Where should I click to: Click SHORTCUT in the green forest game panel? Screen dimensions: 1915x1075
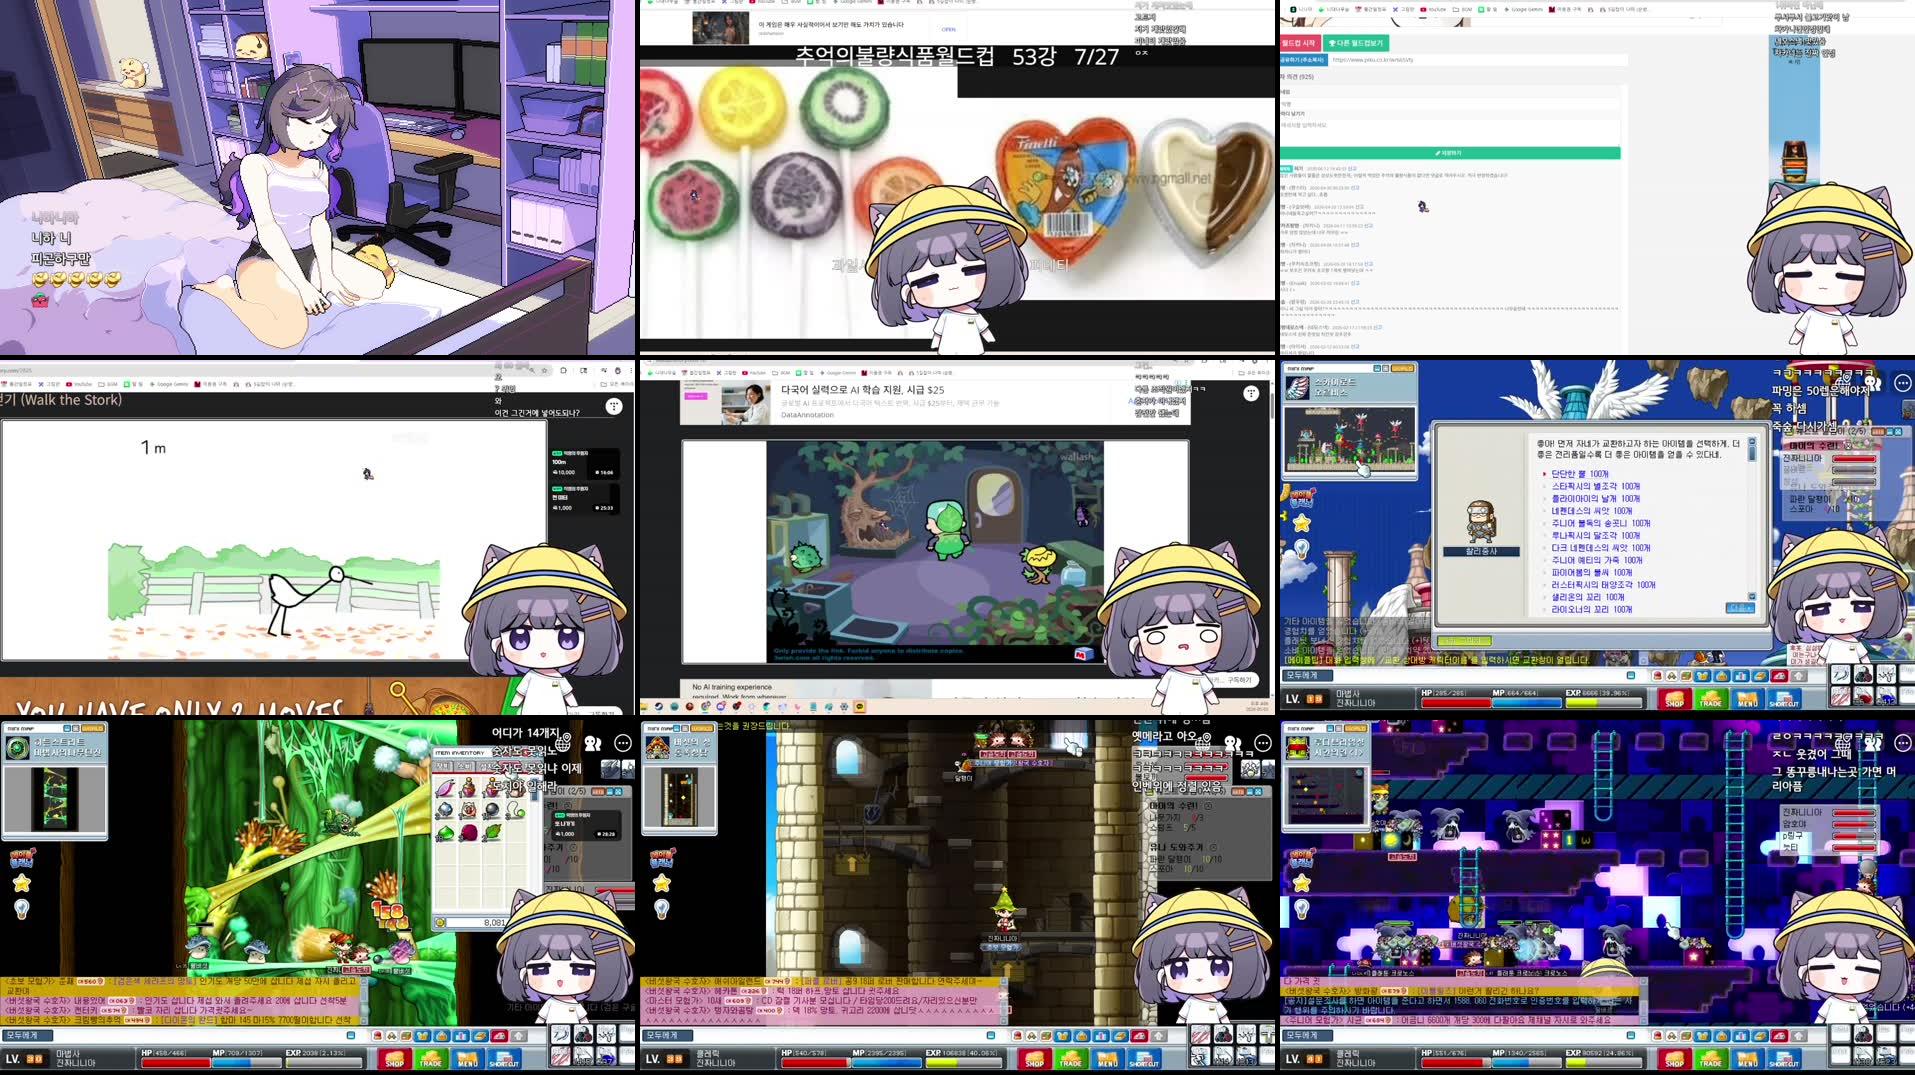(x=503, y=1059)
